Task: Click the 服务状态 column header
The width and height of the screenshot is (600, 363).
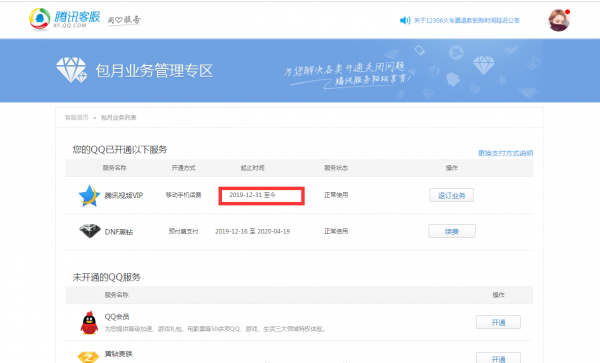Action: (336, 168)
